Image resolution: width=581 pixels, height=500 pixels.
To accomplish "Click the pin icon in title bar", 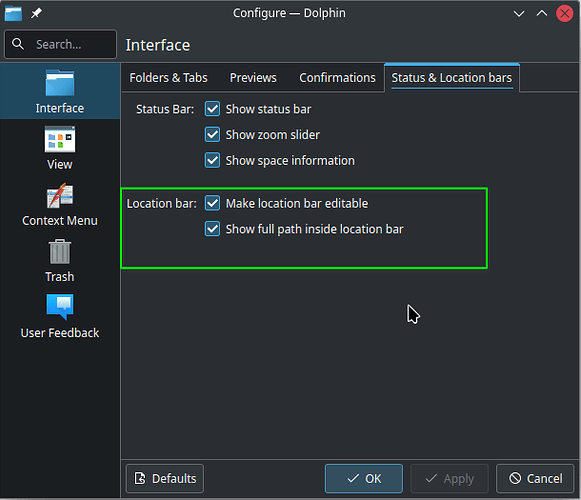I will pyautogui.click(x=36, y=13).
